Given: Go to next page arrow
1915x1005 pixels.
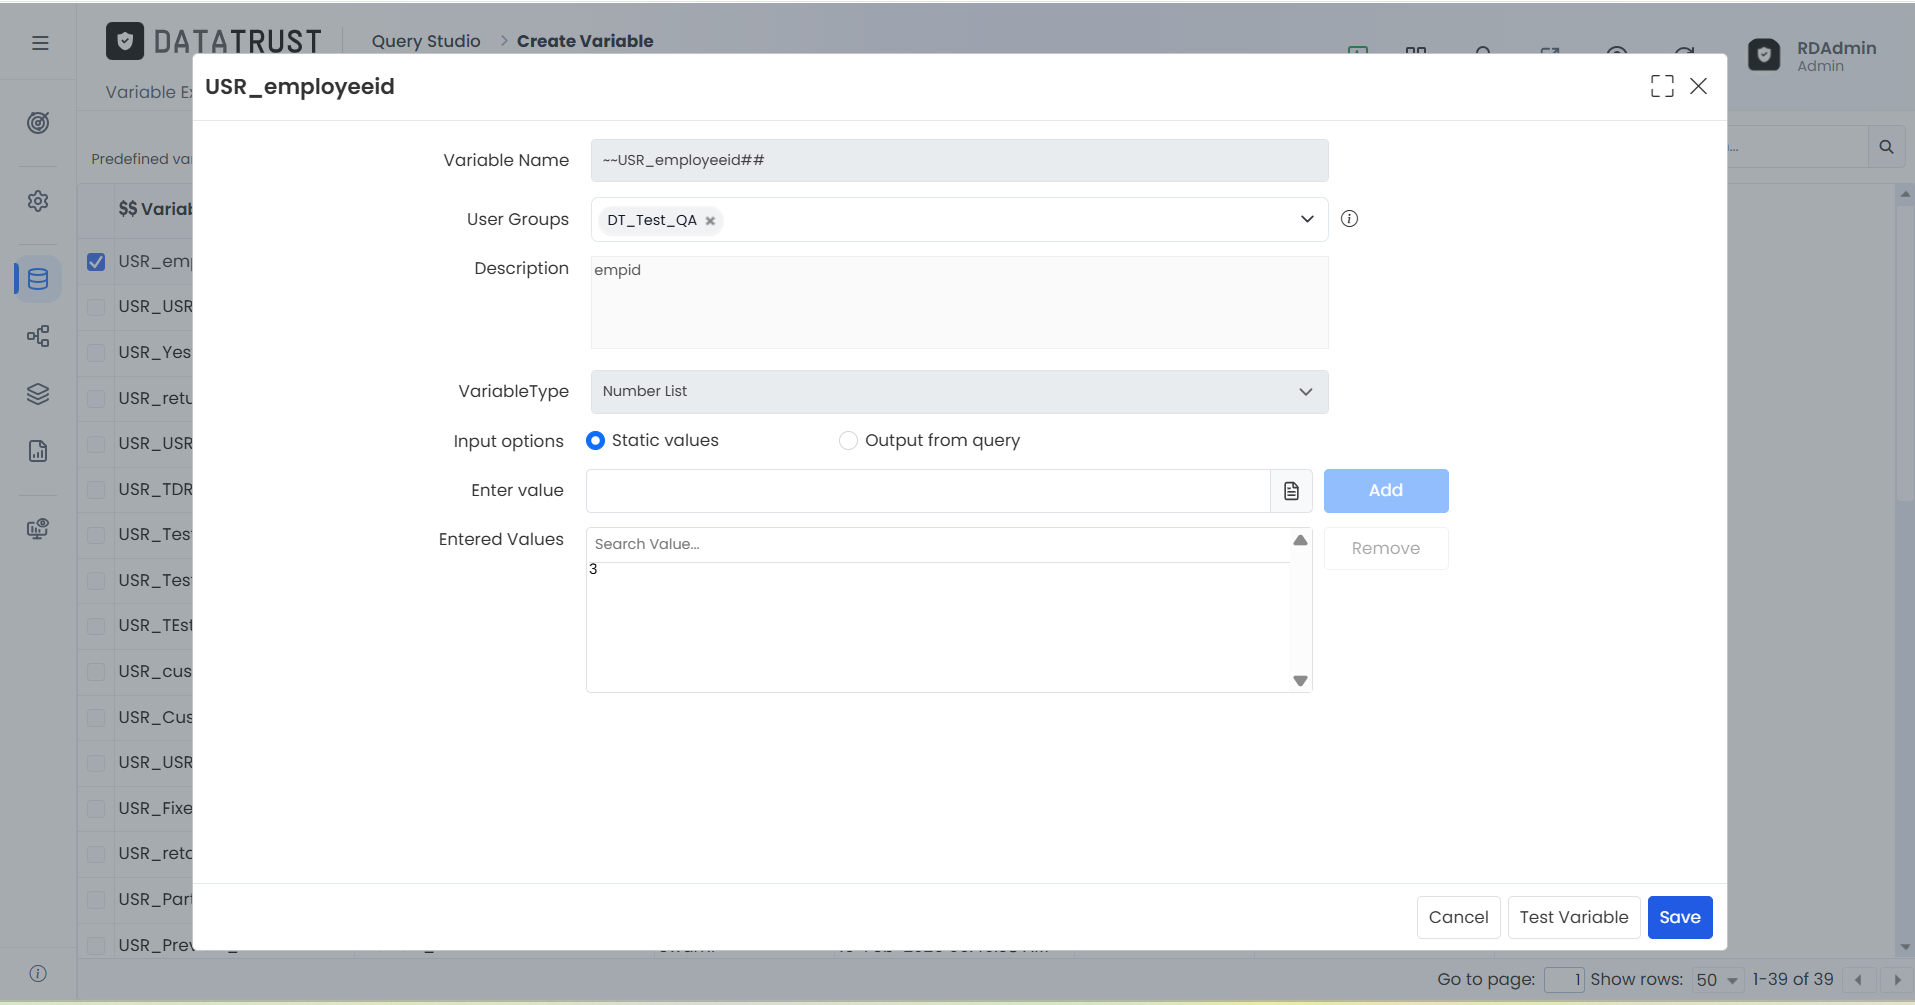Looking at the screenshot, I should tap(1896, 980).
